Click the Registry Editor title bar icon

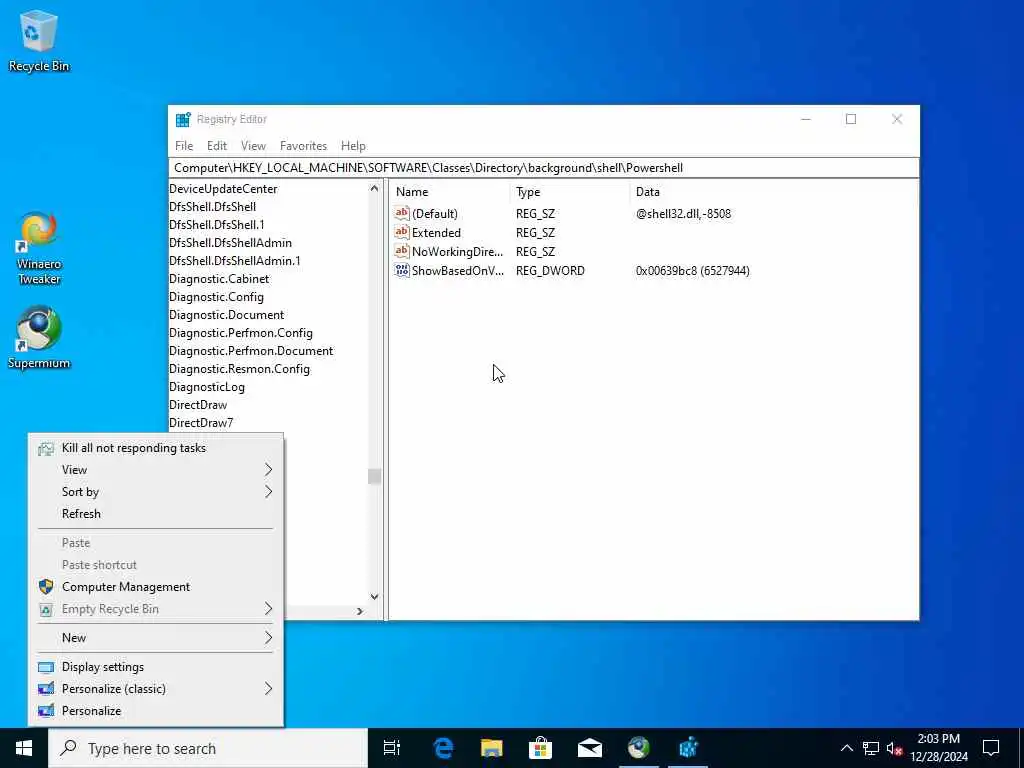[x=183, y=120]
